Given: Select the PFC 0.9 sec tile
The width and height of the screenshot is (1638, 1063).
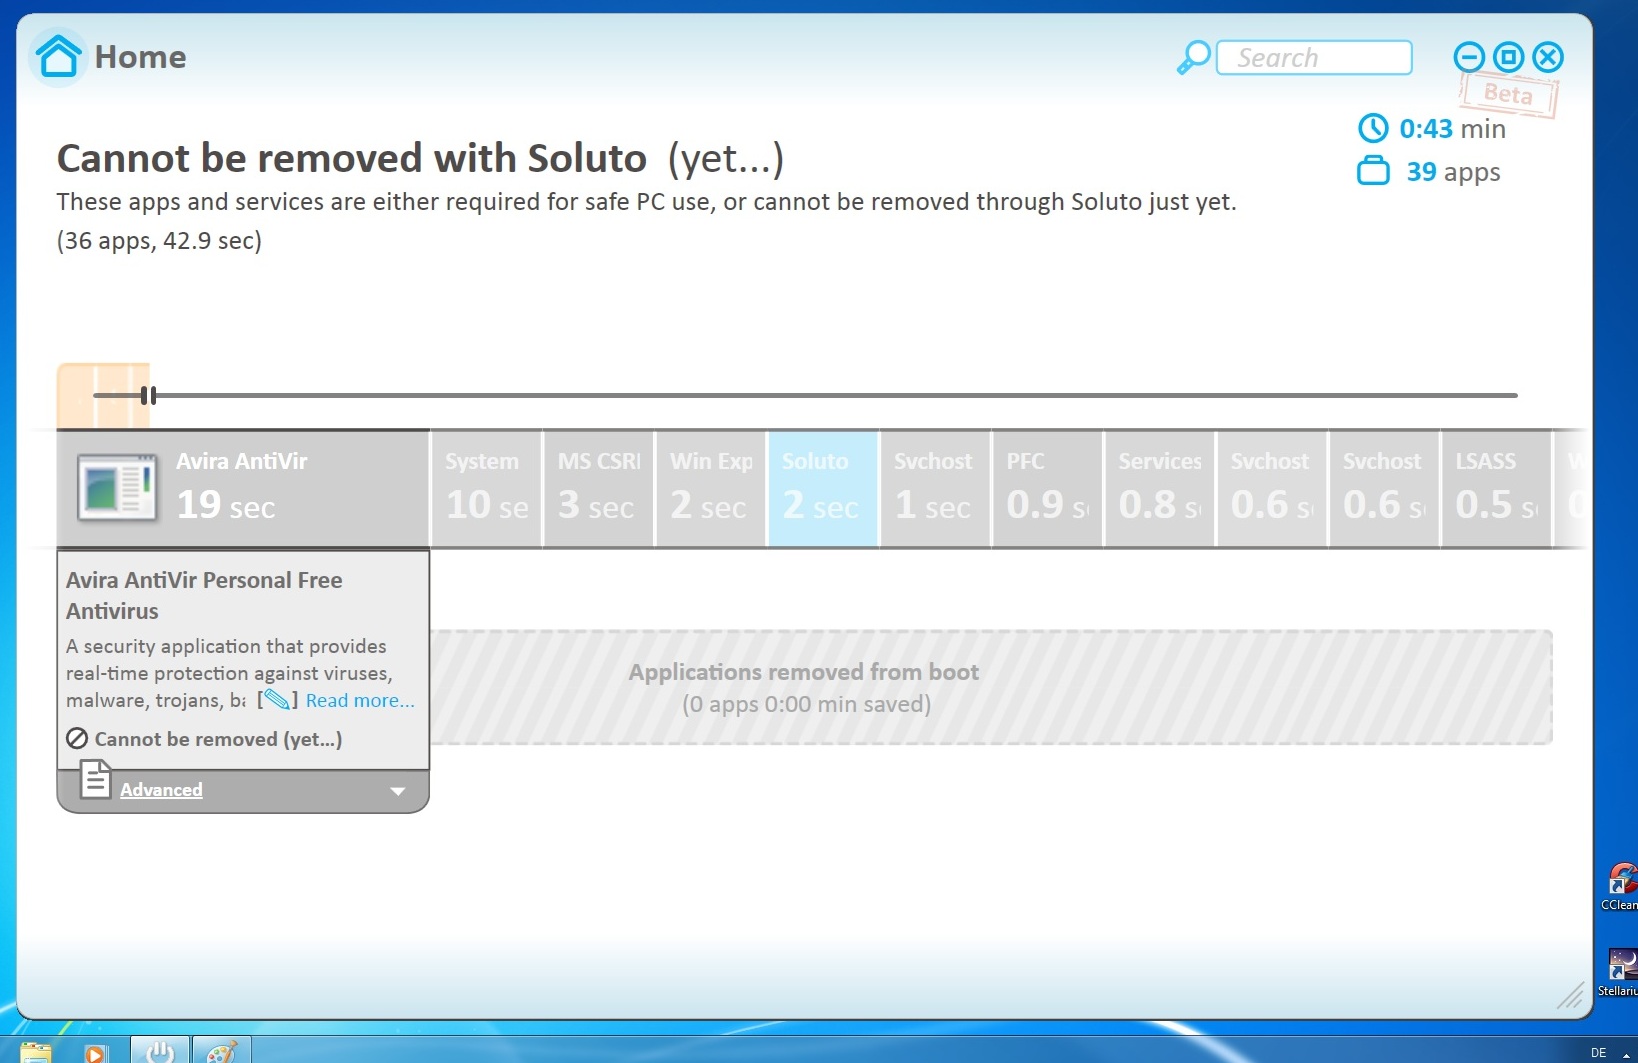Looking at the screenshot, I should [x=1047, y=489].
